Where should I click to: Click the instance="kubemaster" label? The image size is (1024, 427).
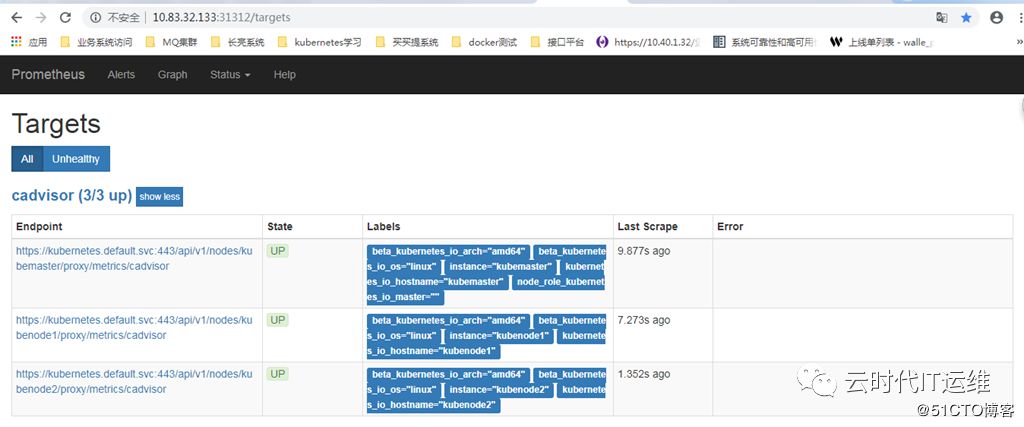pos(501,266)
